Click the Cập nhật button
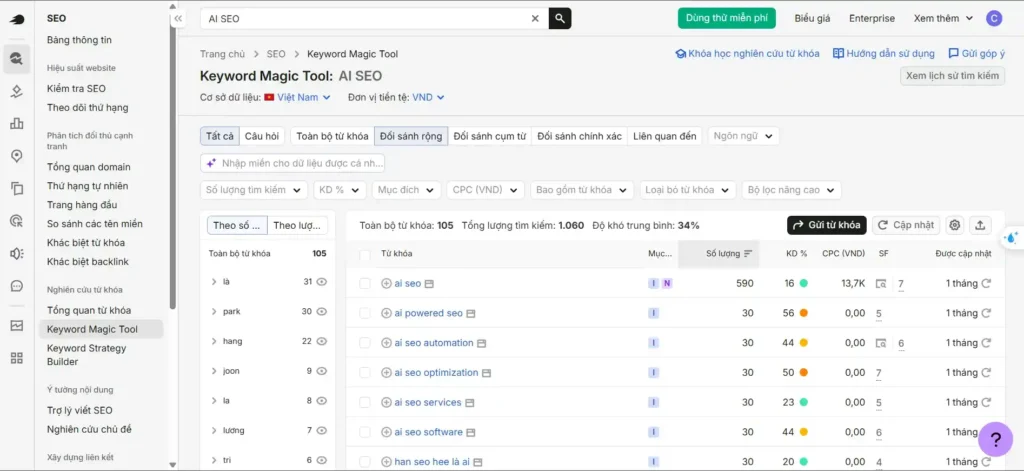This screenshot has height=471, width=1024. [x=906, y=225]
